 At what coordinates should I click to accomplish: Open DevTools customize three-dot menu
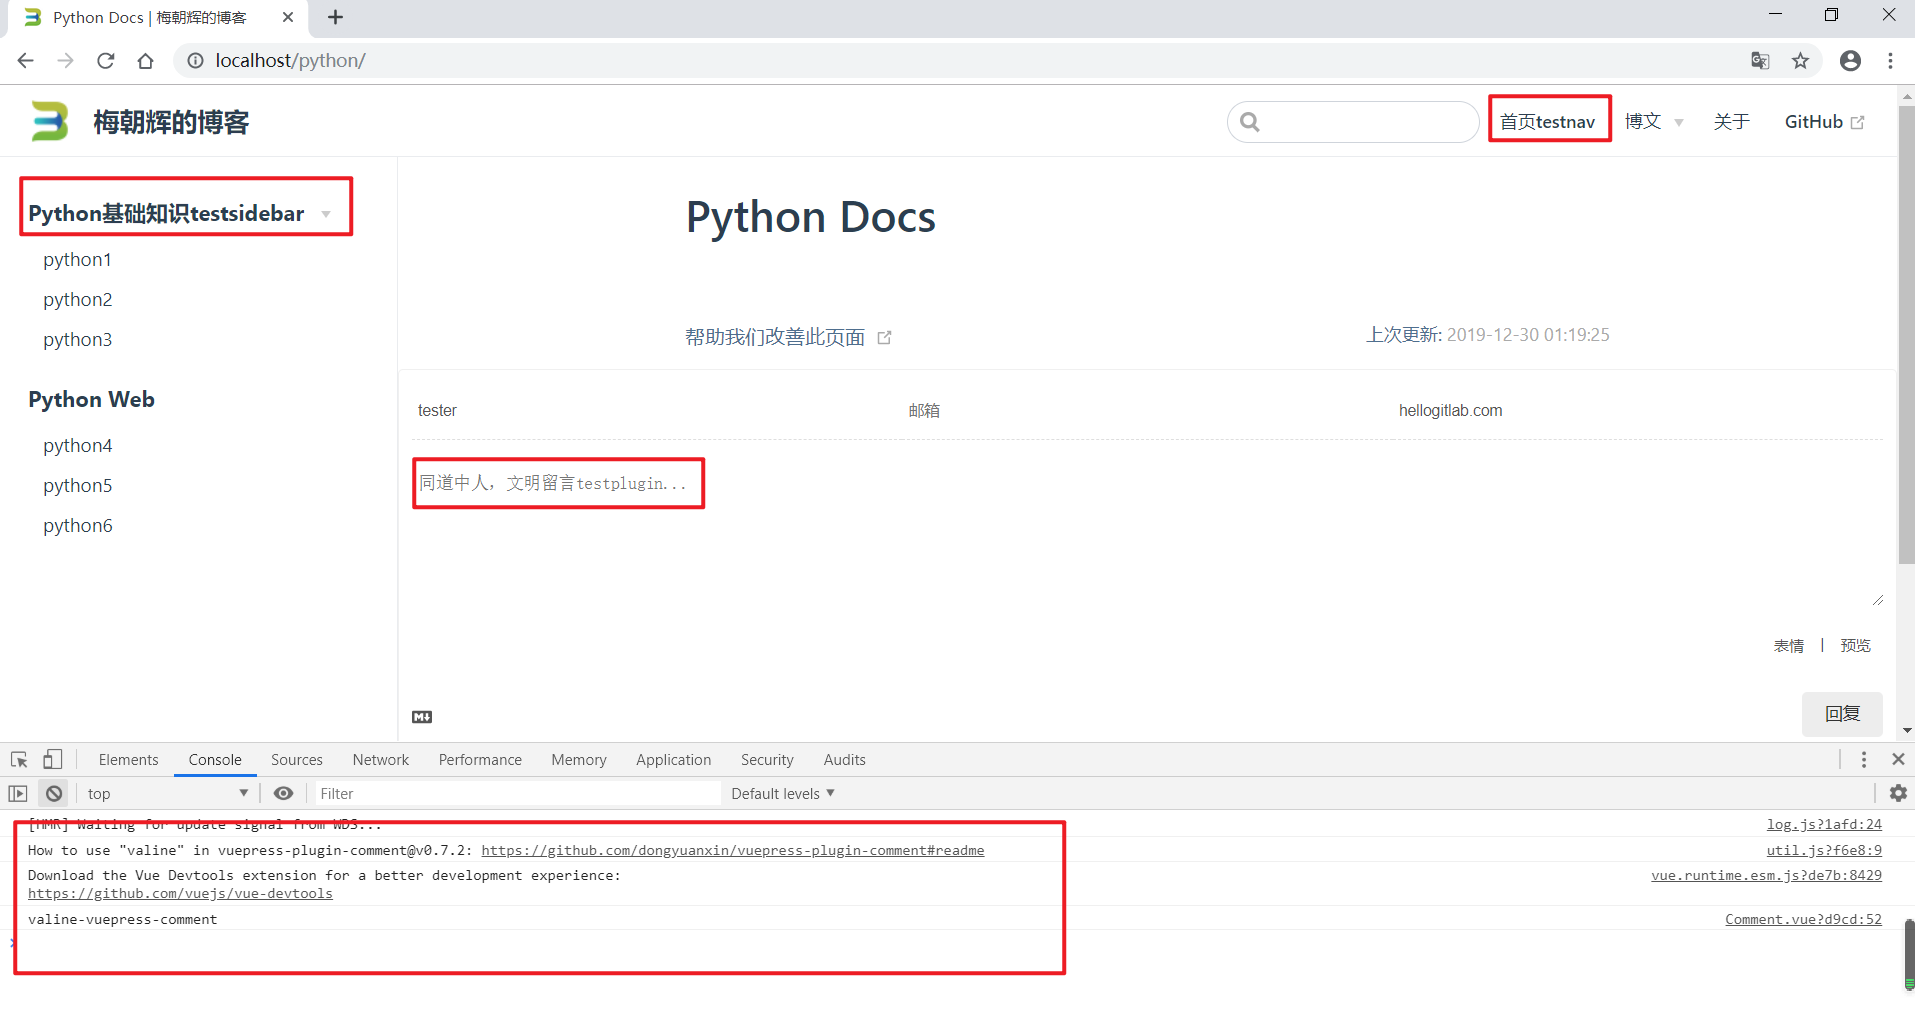point(1864,760)
